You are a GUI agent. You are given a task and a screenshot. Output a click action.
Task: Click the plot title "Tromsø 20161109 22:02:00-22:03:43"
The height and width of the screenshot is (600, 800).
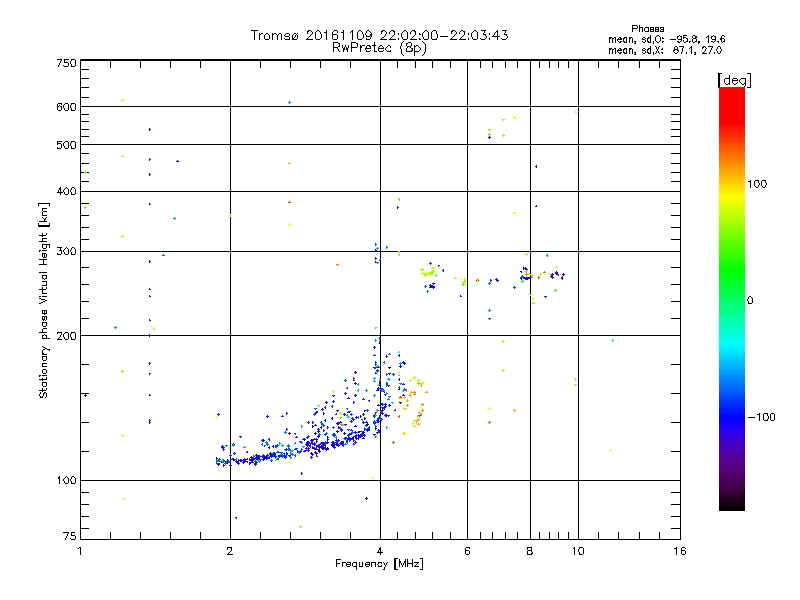click(379, 35)
